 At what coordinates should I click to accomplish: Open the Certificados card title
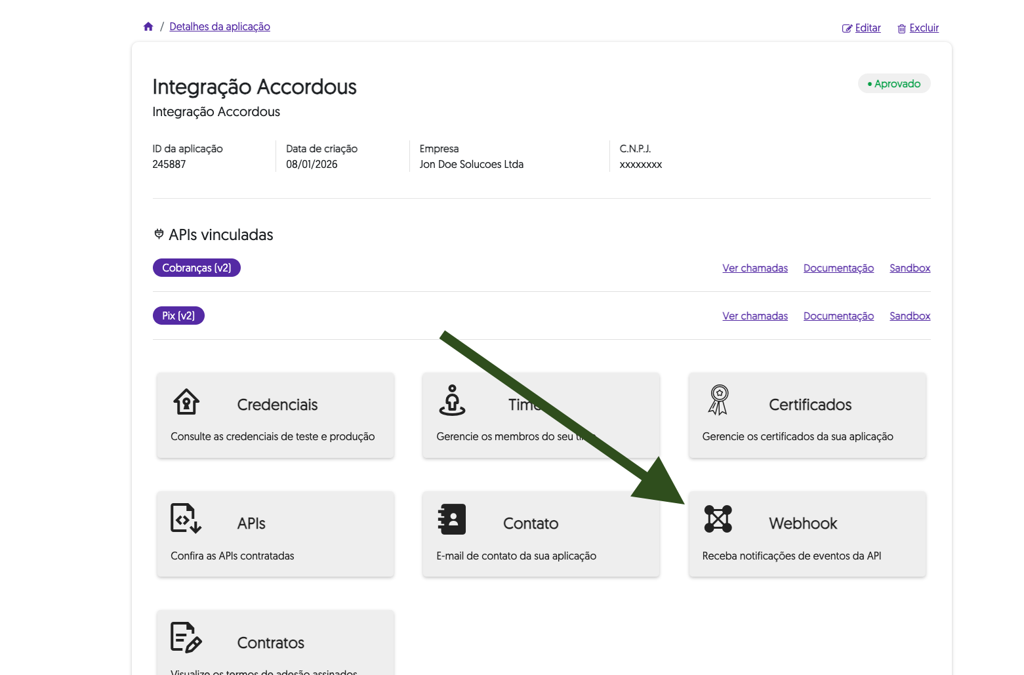(x=810, y=405)
